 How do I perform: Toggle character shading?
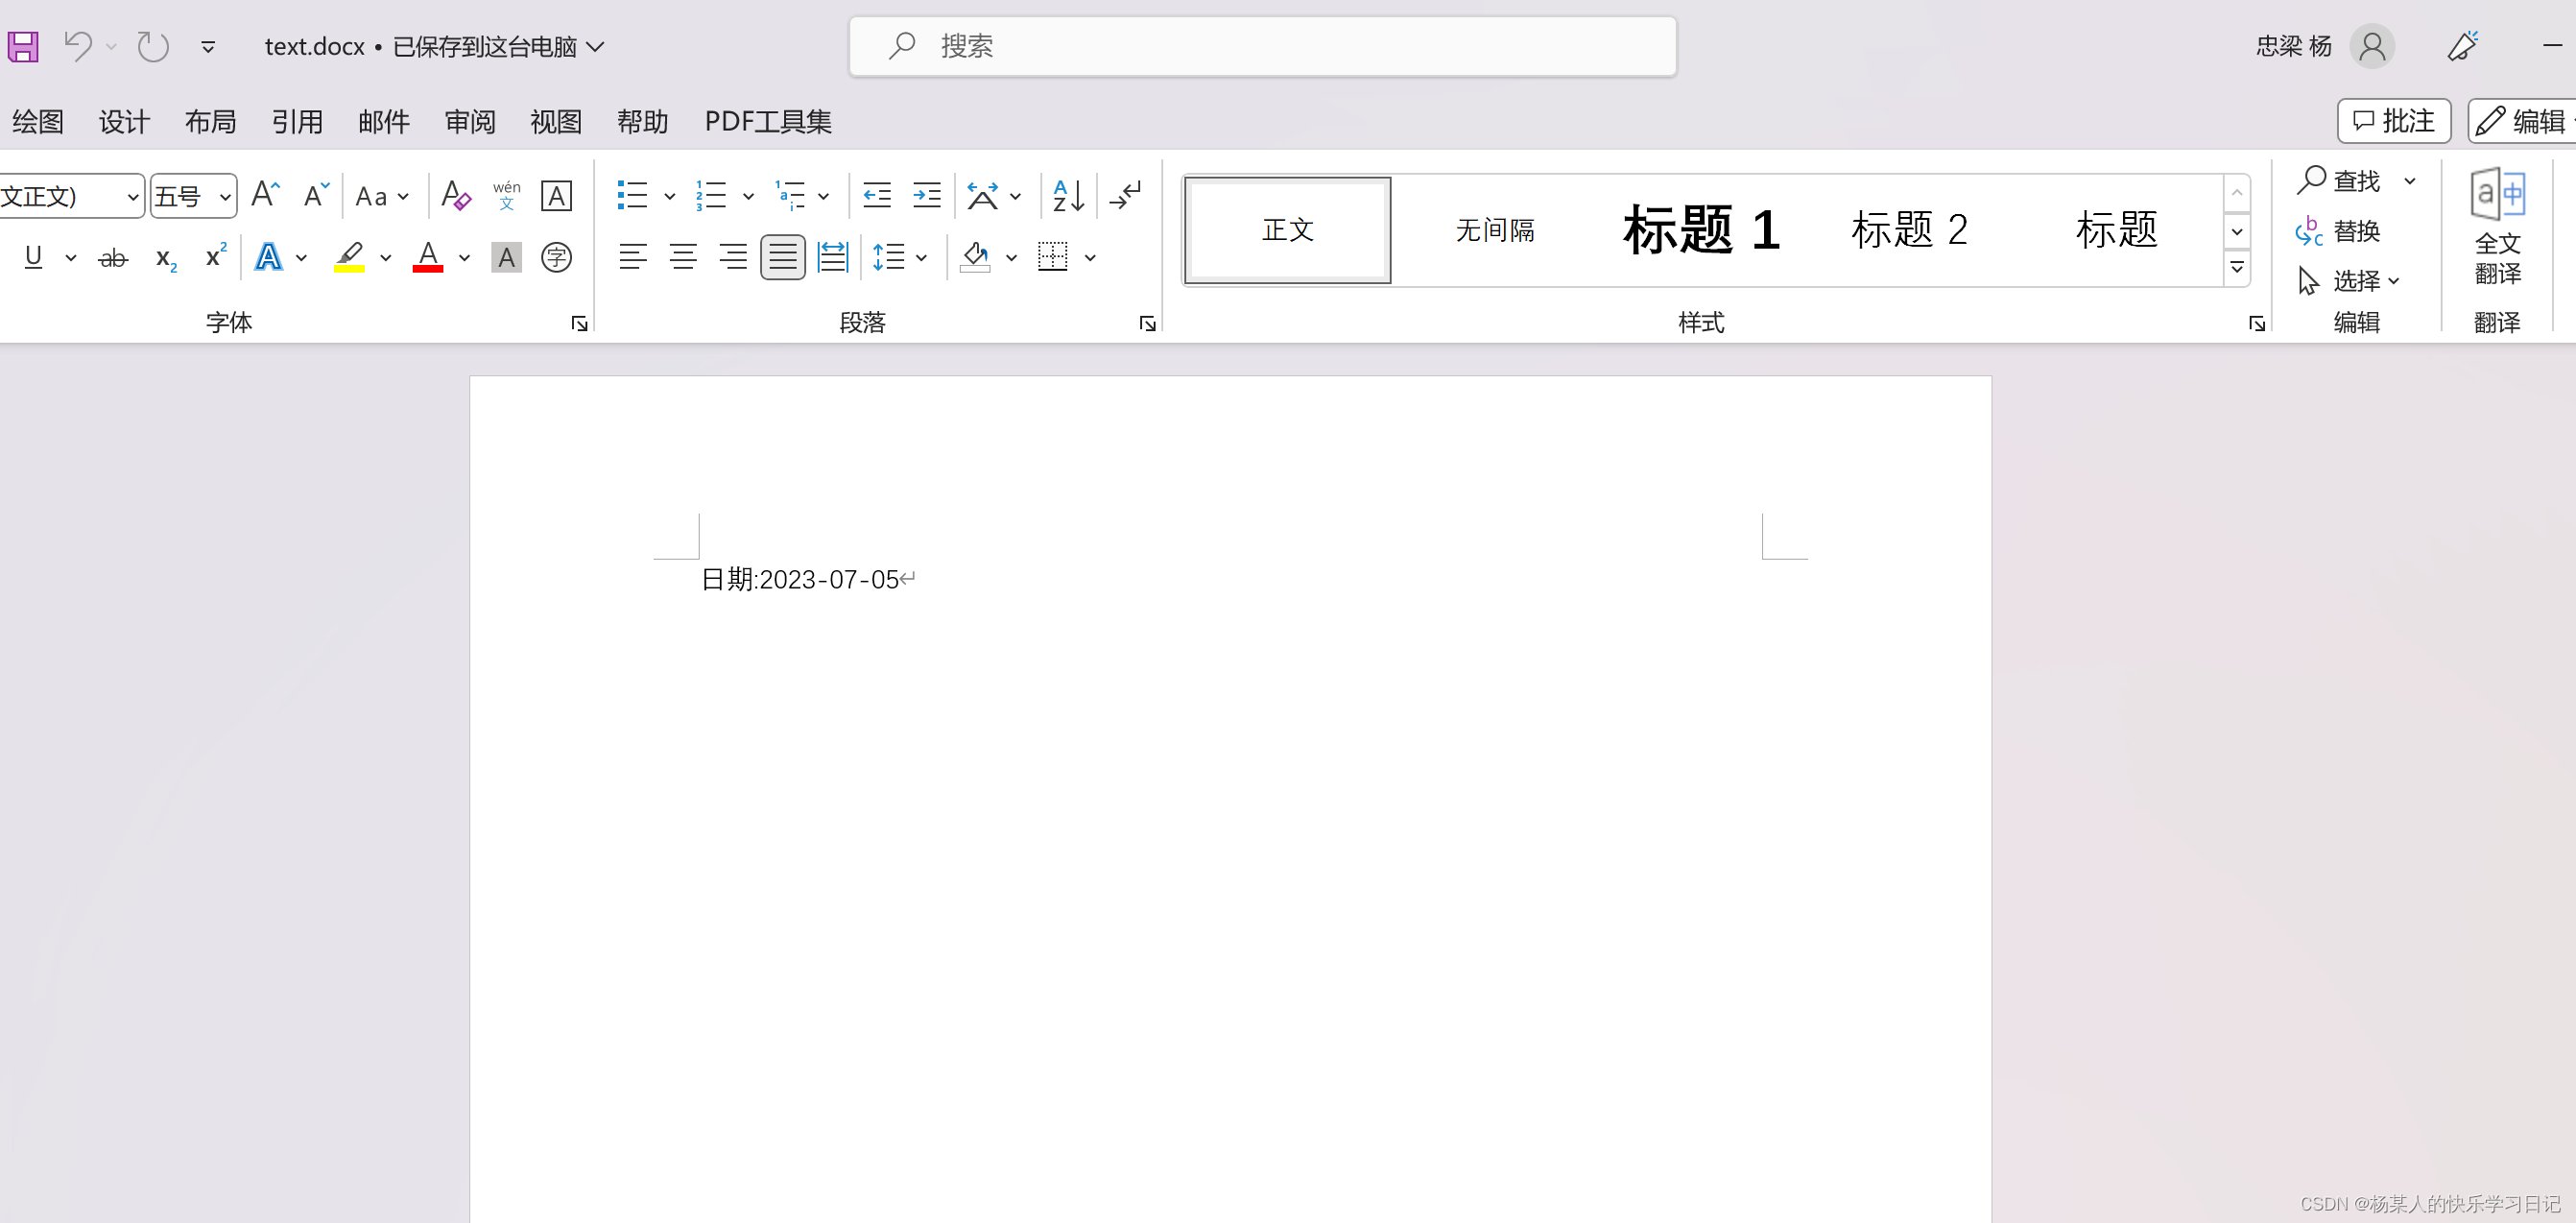(x=507, y=258)
